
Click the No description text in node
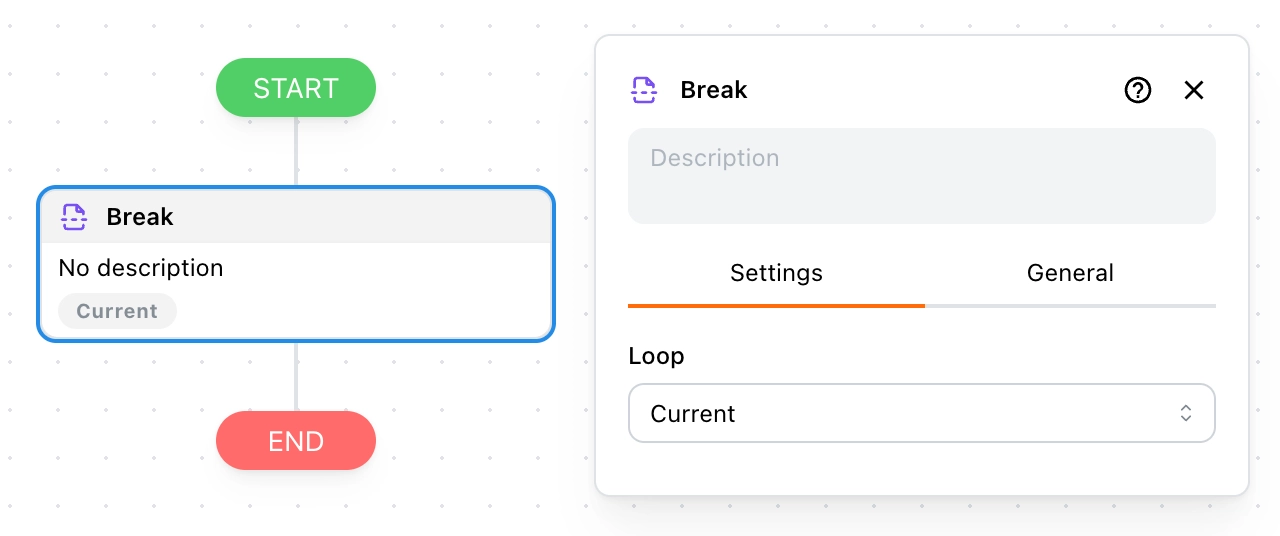[141, 268]
